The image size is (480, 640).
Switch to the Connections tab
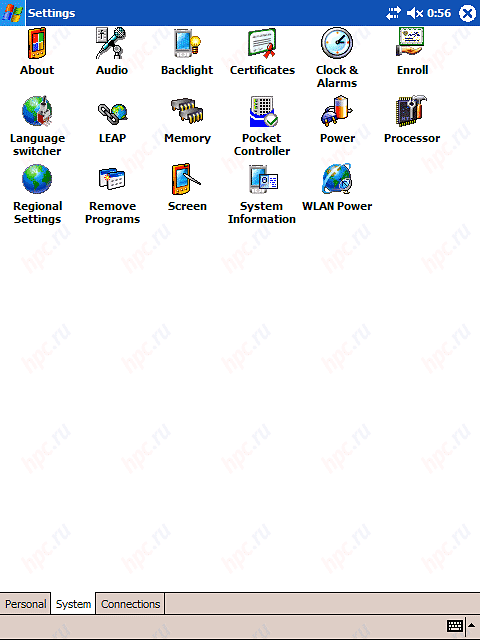(131, 604)
